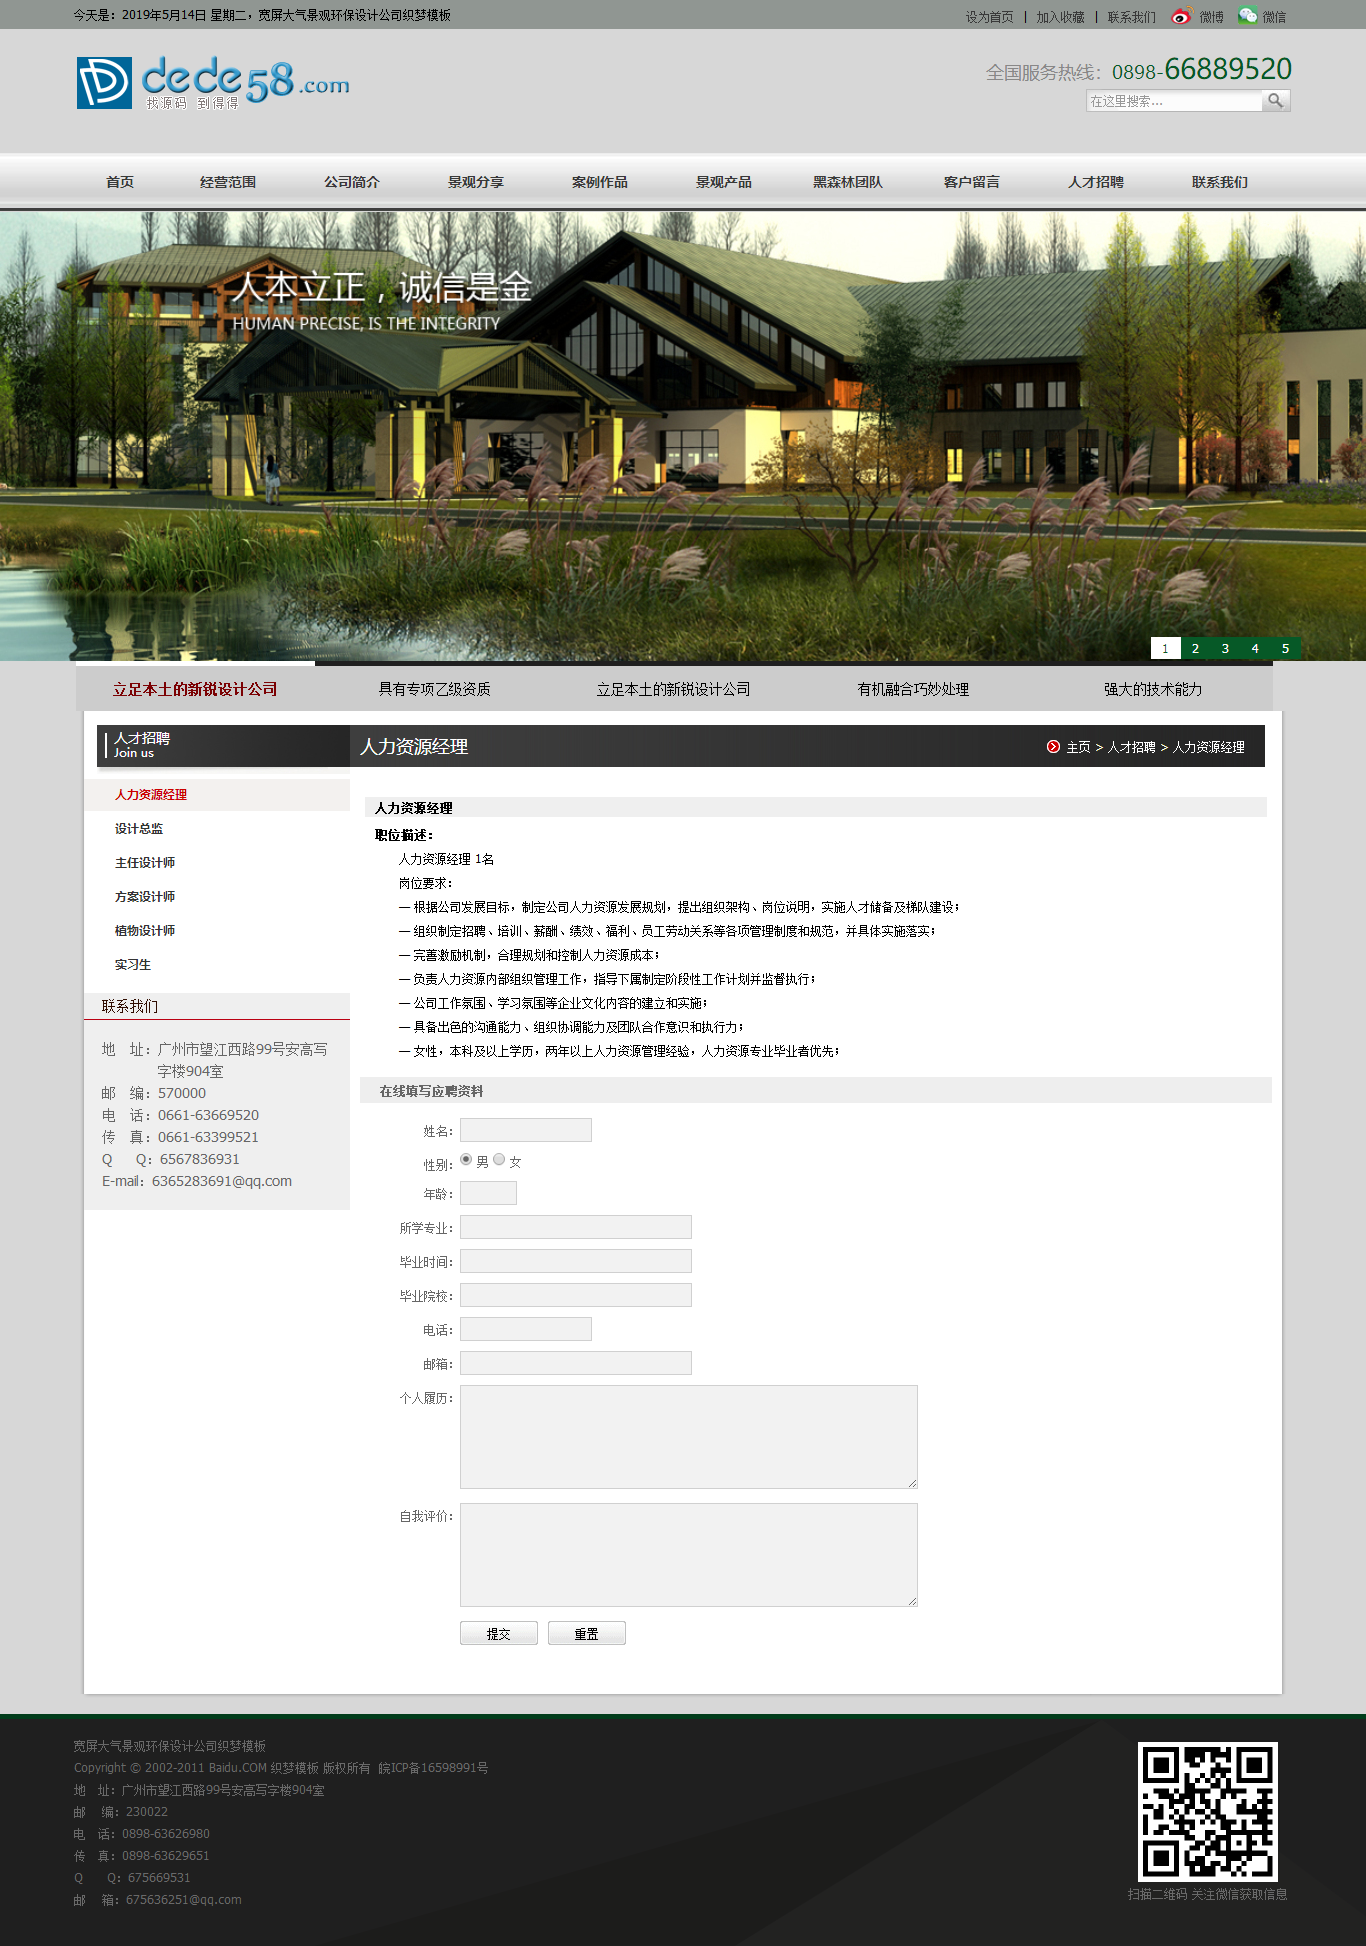Select the third tab 立足本土的新锐设计公司
Screen dimensions: 1366x1946
673,689
